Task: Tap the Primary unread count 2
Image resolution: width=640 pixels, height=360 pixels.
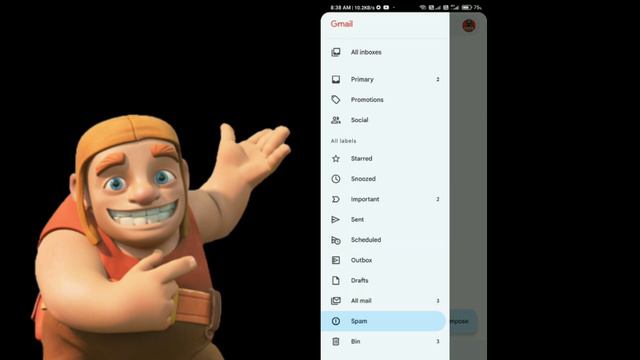Action: point(438,79)
